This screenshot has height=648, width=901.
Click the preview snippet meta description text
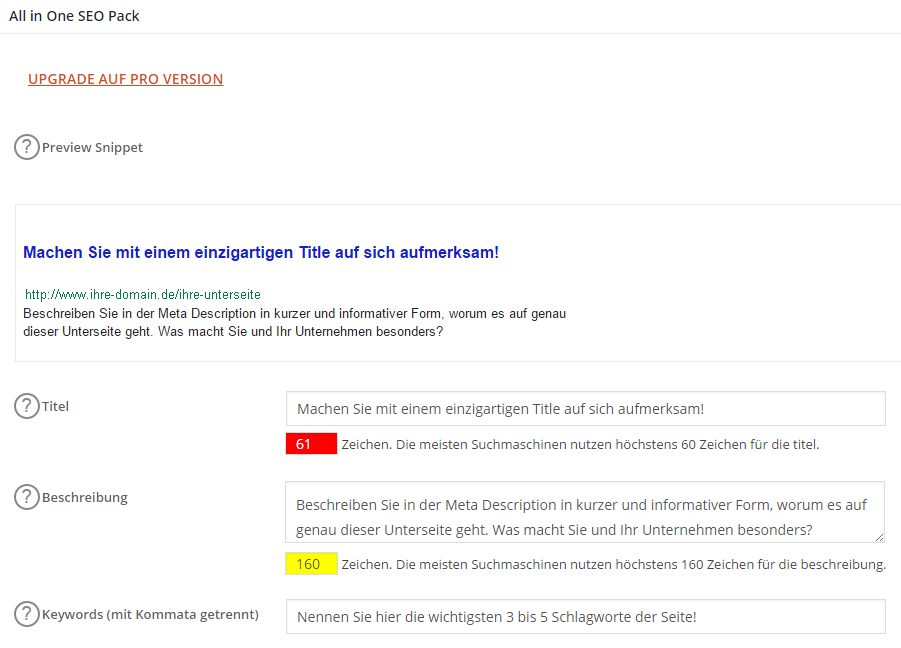point(294,322)
